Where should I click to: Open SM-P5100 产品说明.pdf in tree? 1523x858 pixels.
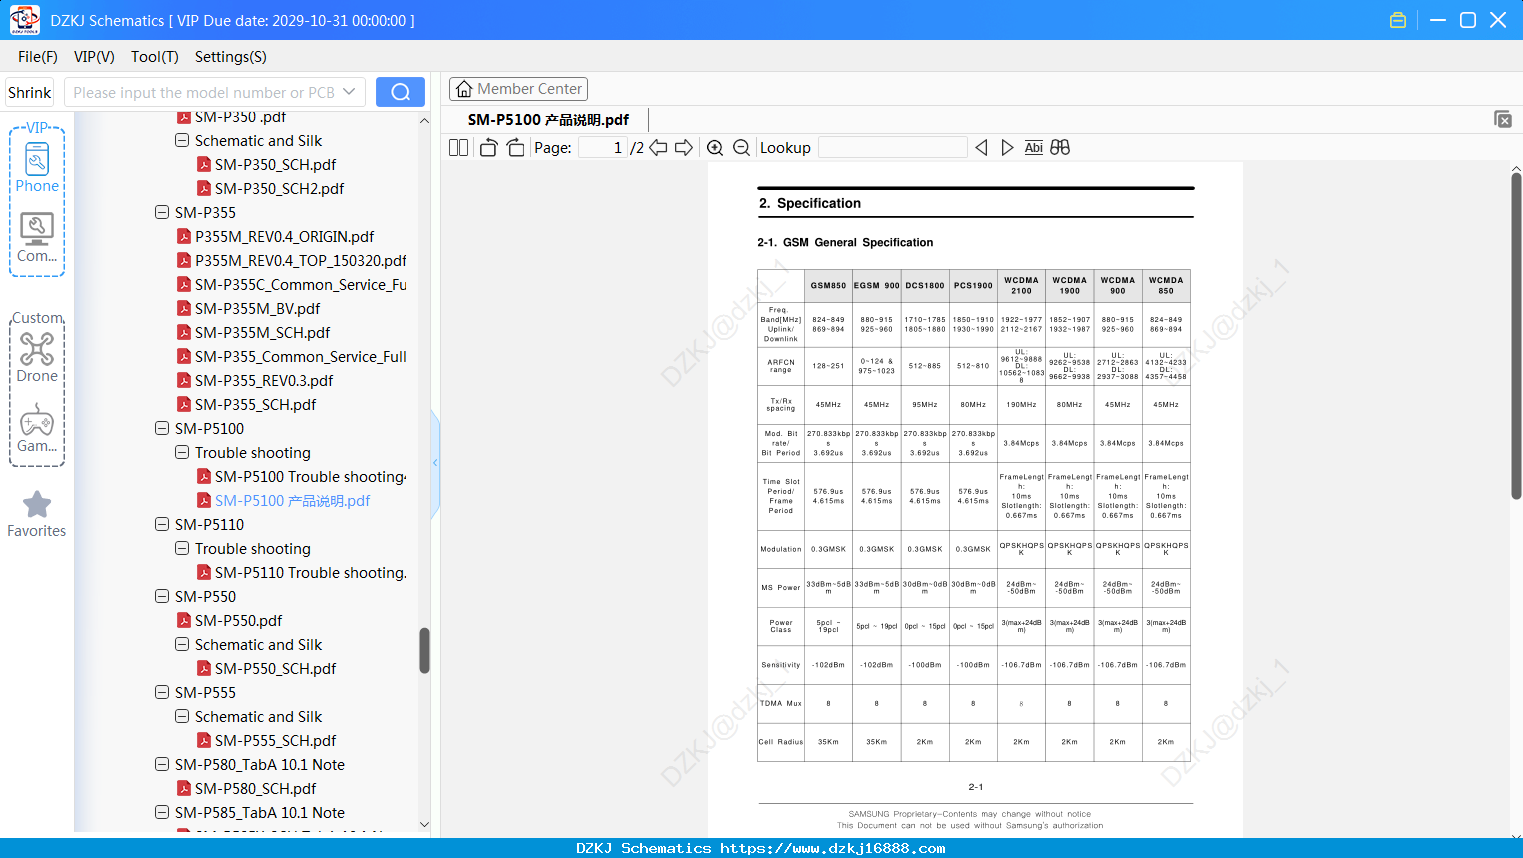coord(292,500)
